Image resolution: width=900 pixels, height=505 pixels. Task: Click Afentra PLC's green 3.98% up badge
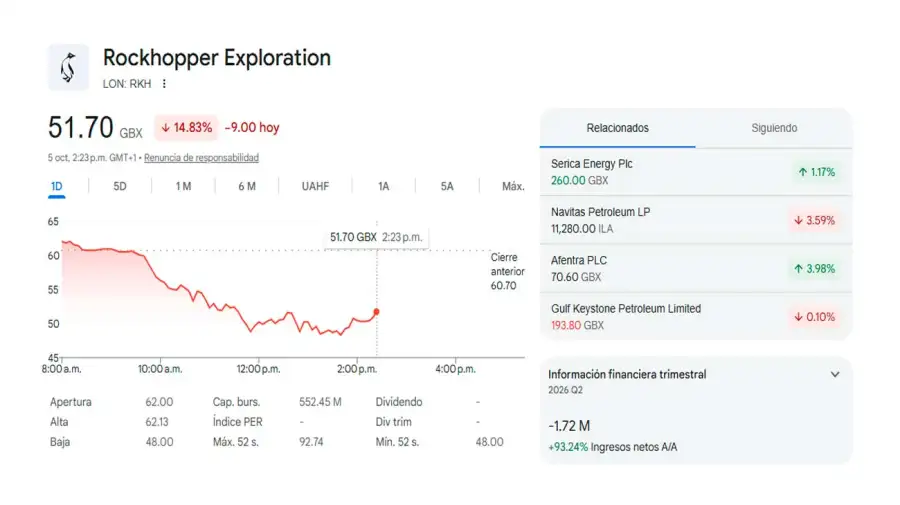click(814, 269)
